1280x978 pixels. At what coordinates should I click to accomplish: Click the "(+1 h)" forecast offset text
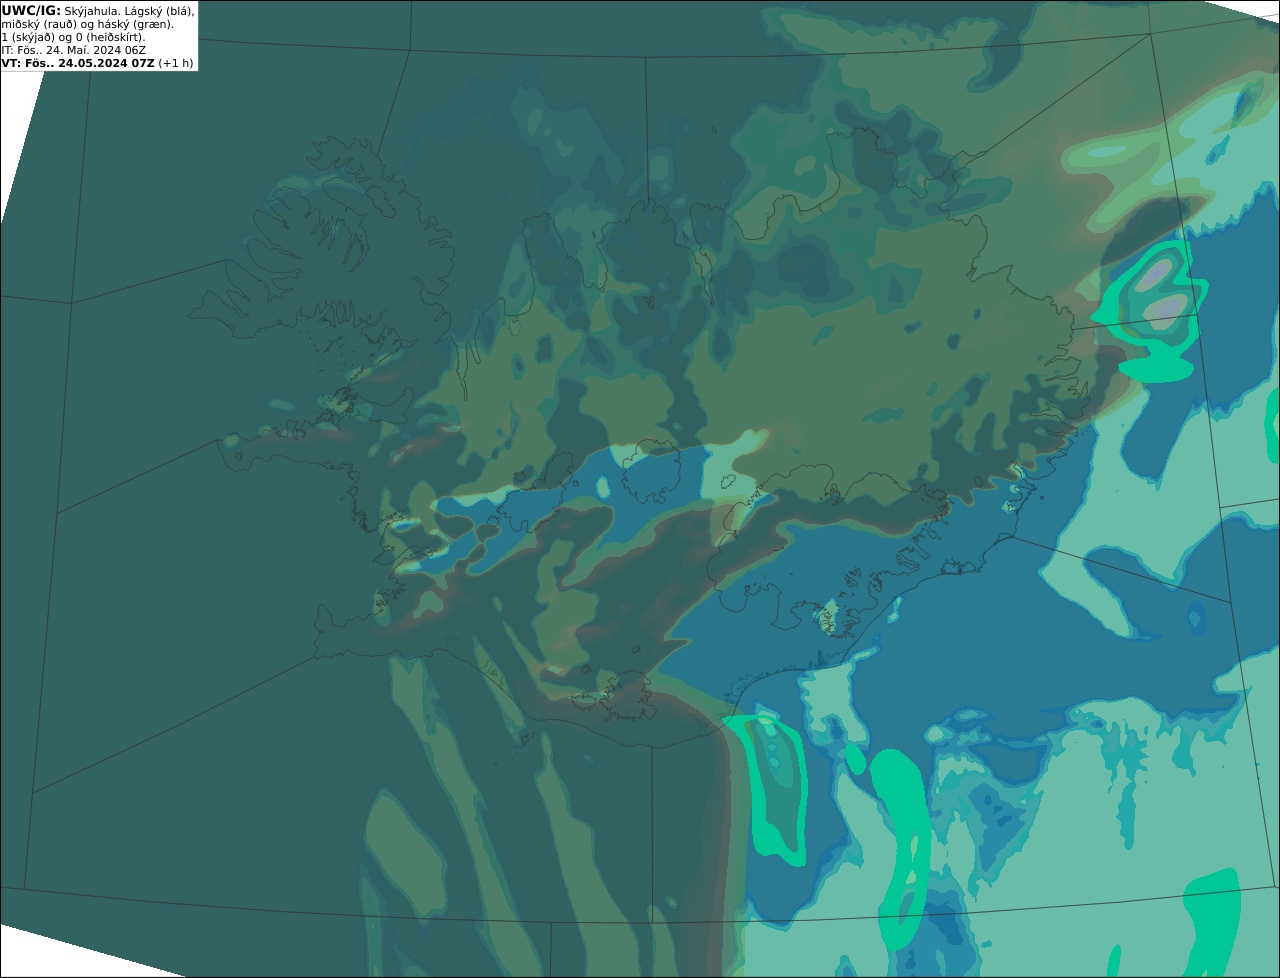click(176, 63)
